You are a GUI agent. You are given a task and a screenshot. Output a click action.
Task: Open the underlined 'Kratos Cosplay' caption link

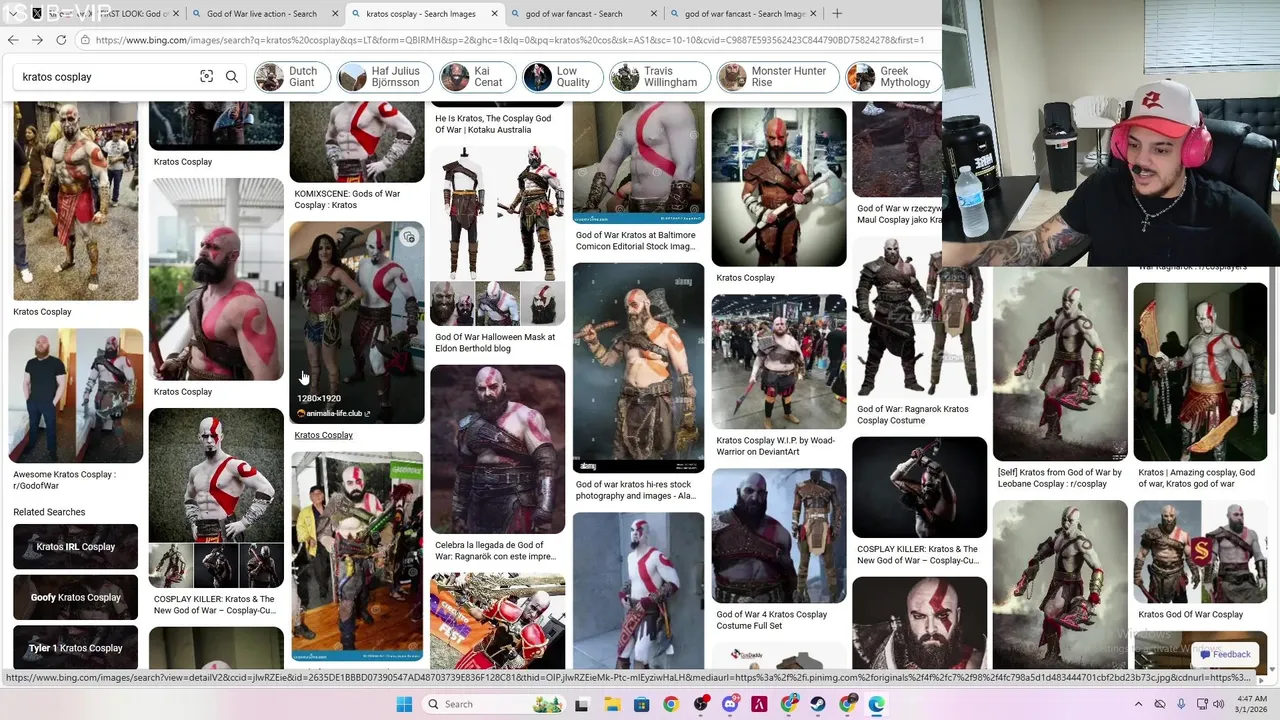pyautogui.click(x=323, y=435)
